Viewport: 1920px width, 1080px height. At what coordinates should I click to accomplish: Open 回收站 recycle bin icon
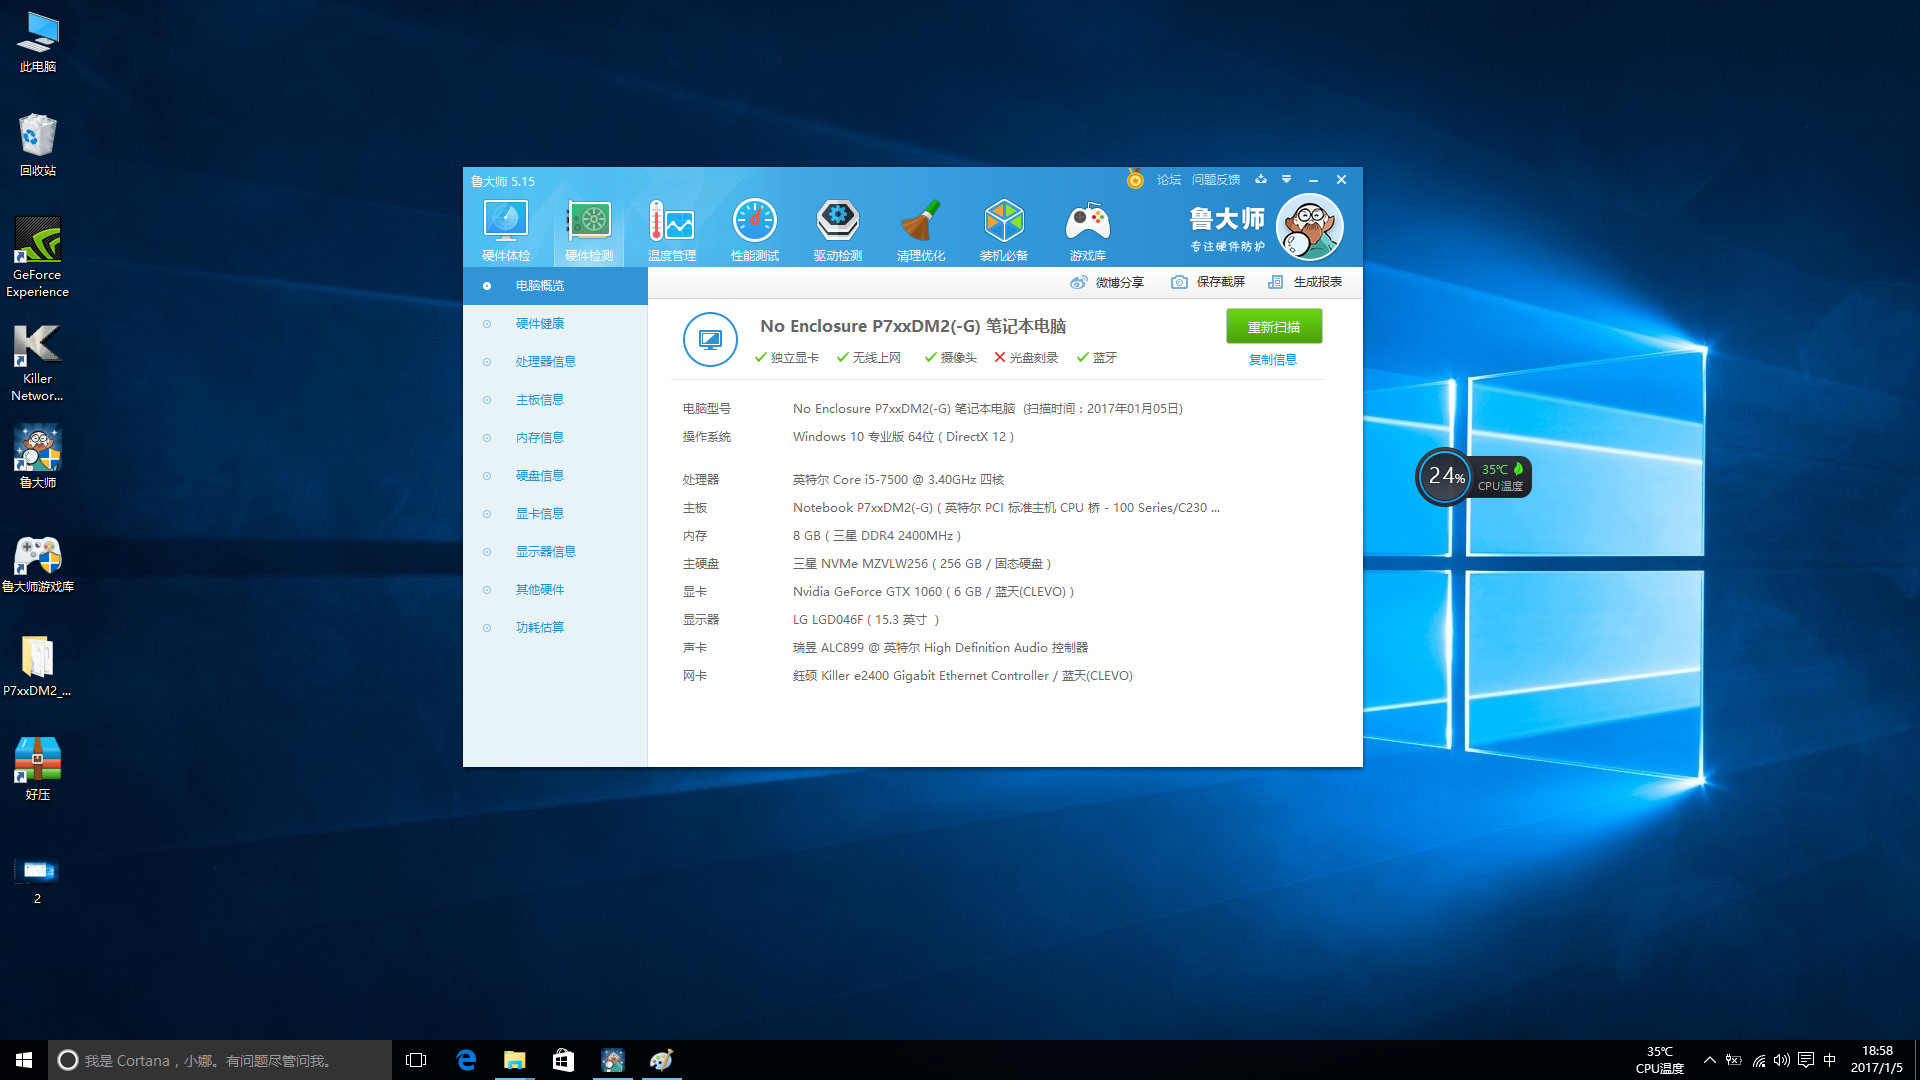(38, 145)
